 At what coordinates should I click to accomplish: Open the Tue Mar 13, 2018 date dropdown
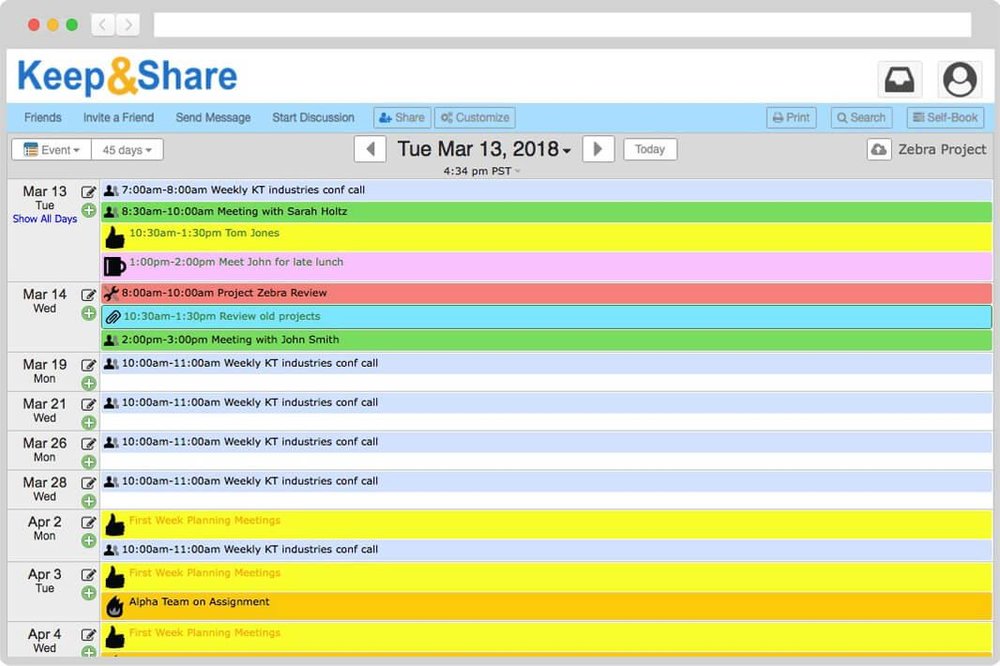(x=483, y=148)
